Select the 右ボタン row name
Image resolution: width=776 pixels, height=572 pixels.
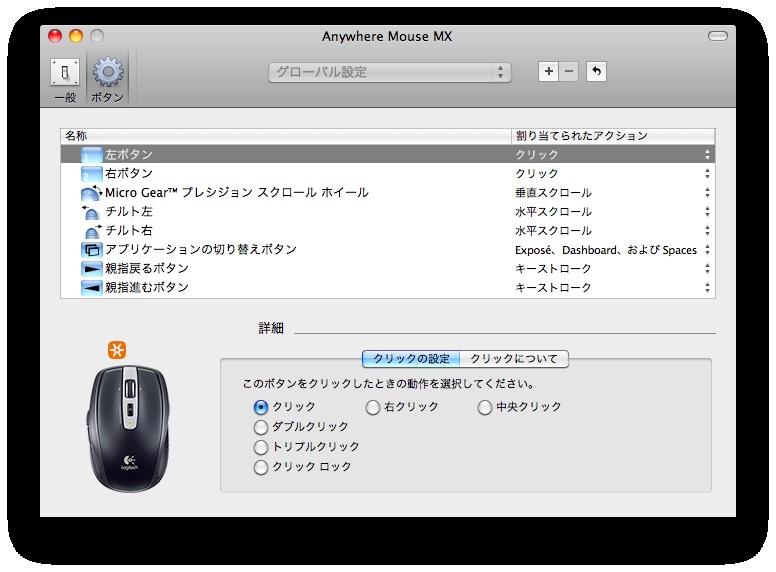(x=129, y=174)
